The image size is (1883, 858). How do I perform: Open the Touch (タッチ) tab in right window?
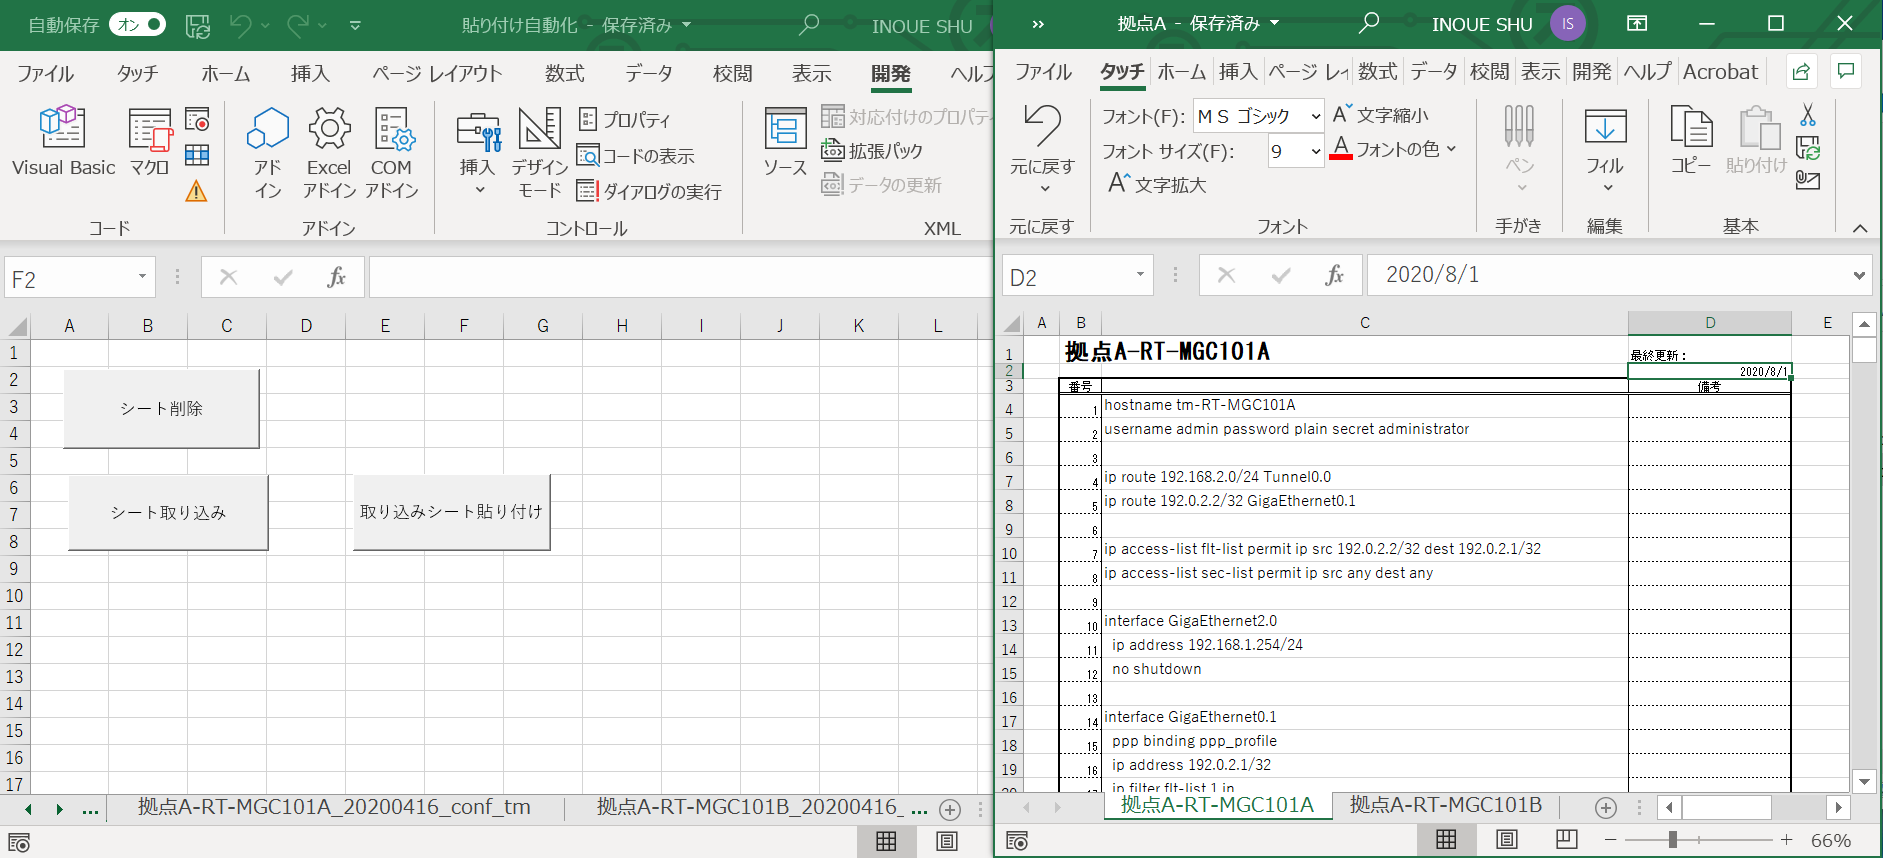[x=1122, y=72]
